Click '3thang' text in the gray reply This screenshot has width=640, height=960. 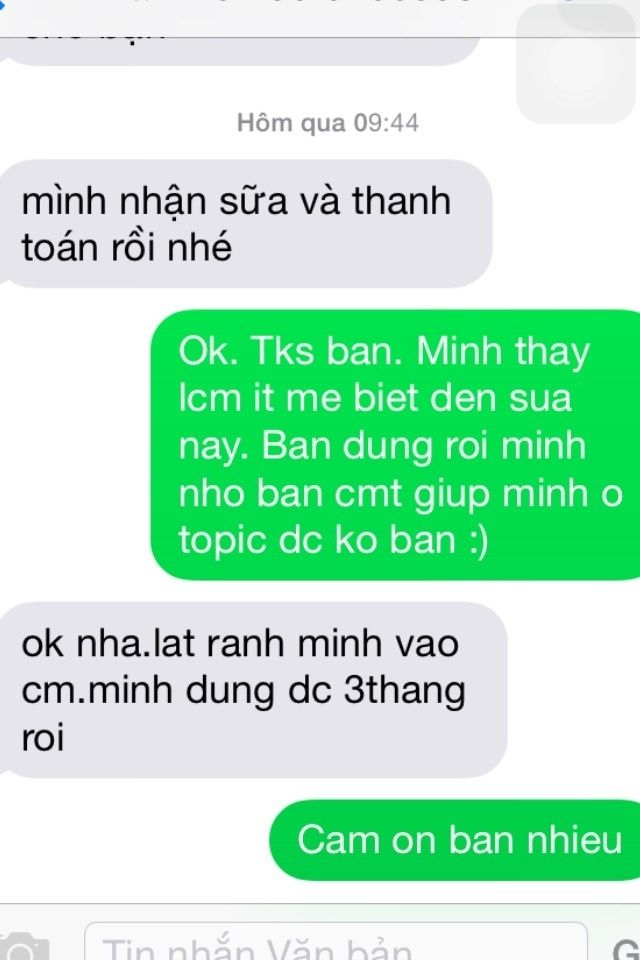point(404,691)
